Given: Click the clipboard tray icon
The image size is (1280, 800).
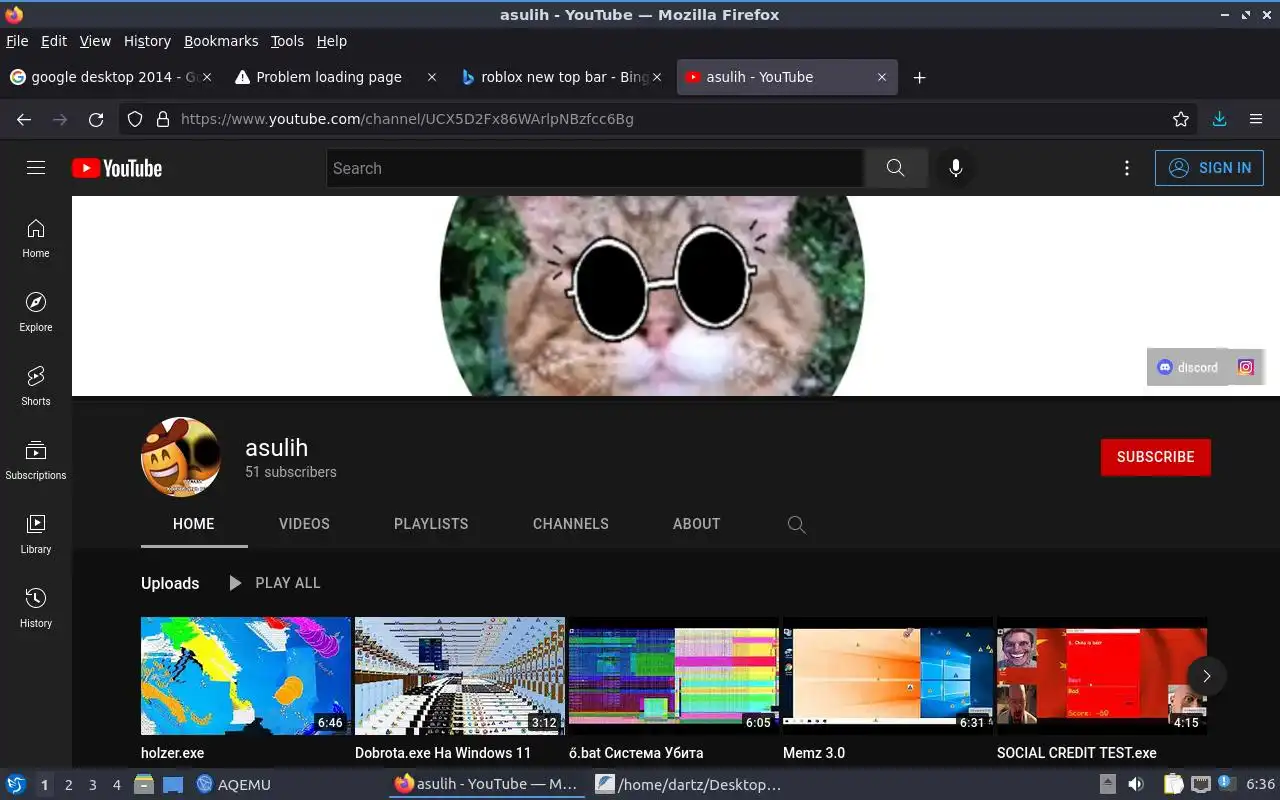Looking at the screenshot, I should click(1173, 785).
